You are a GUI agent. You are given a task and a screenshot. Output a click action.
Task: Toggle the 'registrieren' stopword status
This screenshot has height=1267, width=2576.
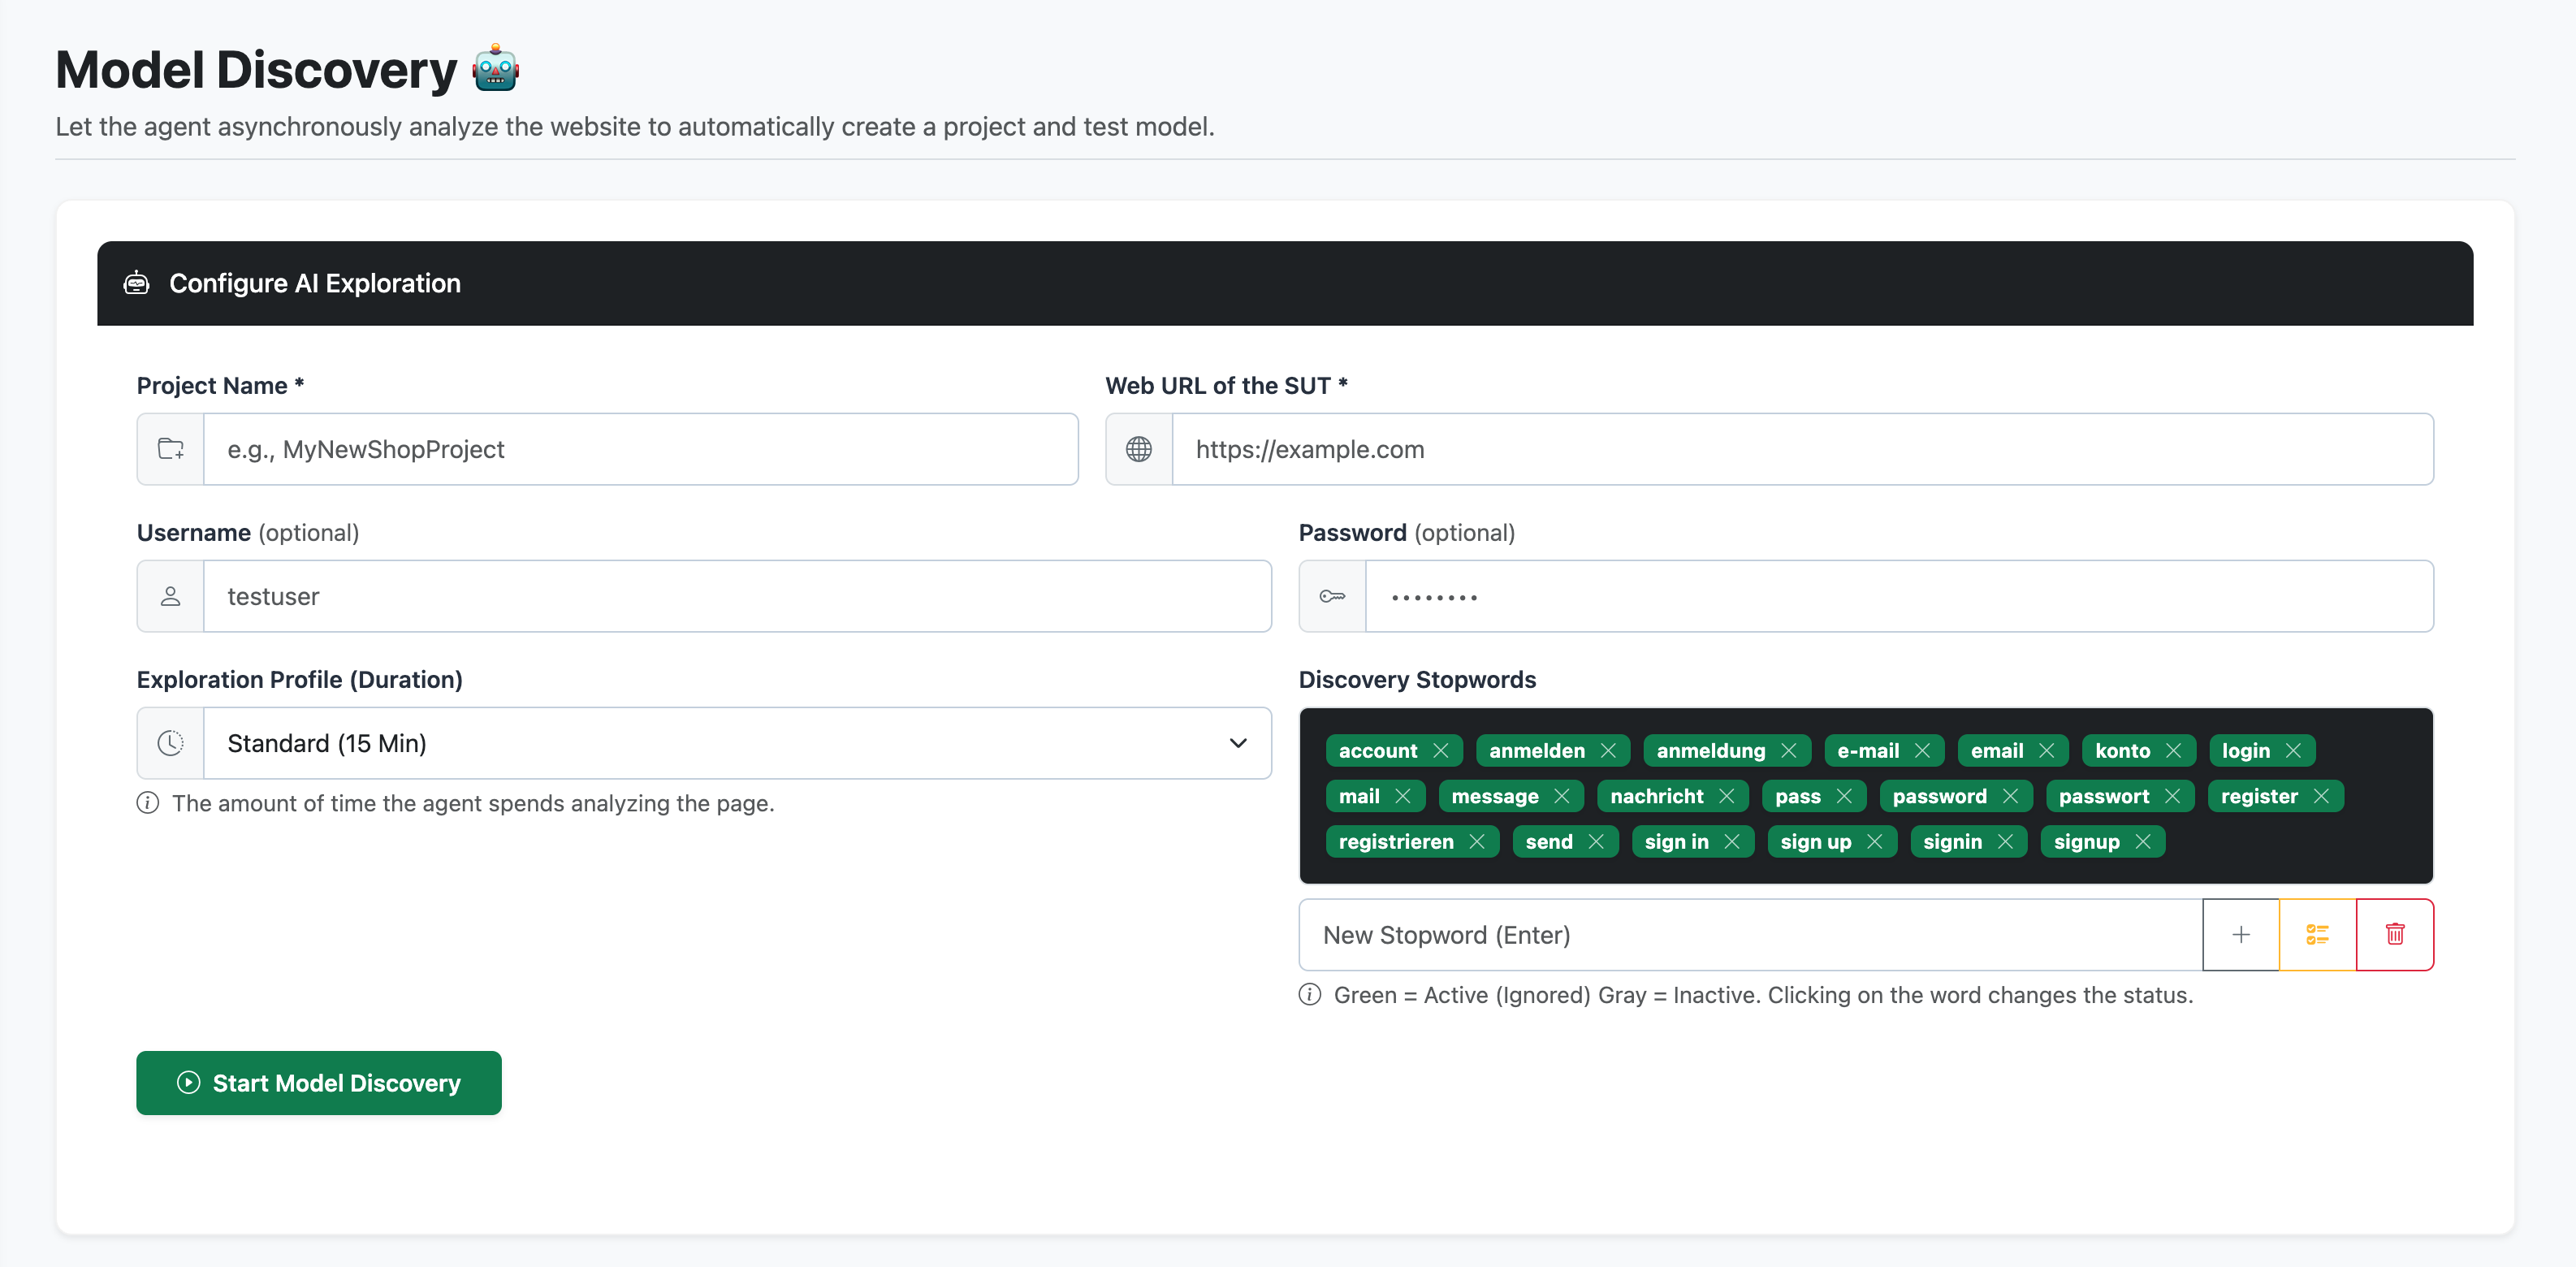tap(1396, 841)
